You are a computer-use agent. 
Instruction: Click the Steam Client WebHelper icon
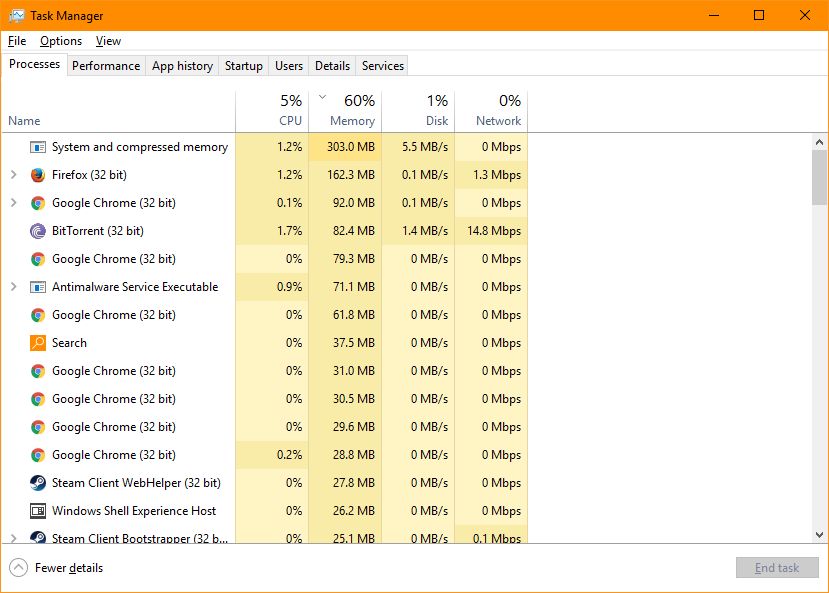tap(38, 483)
